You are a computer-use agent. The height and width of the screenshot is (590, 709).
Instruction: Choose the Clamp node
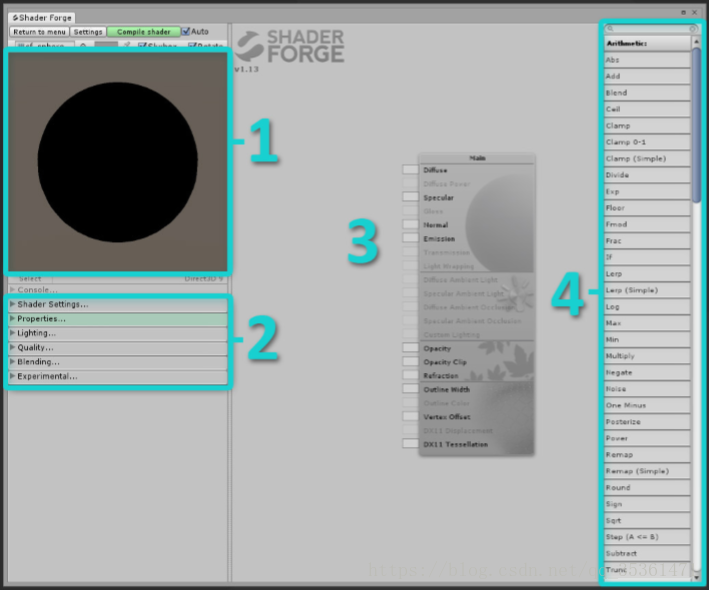648,126
